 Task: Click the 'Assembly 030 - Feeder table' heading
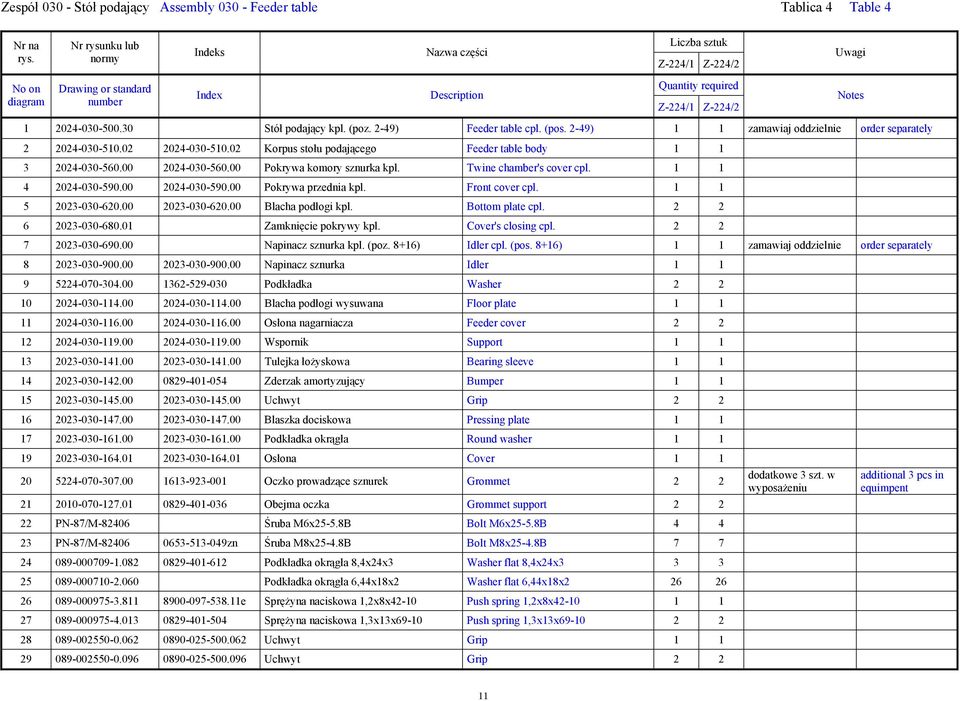click(x=239, y=8)
